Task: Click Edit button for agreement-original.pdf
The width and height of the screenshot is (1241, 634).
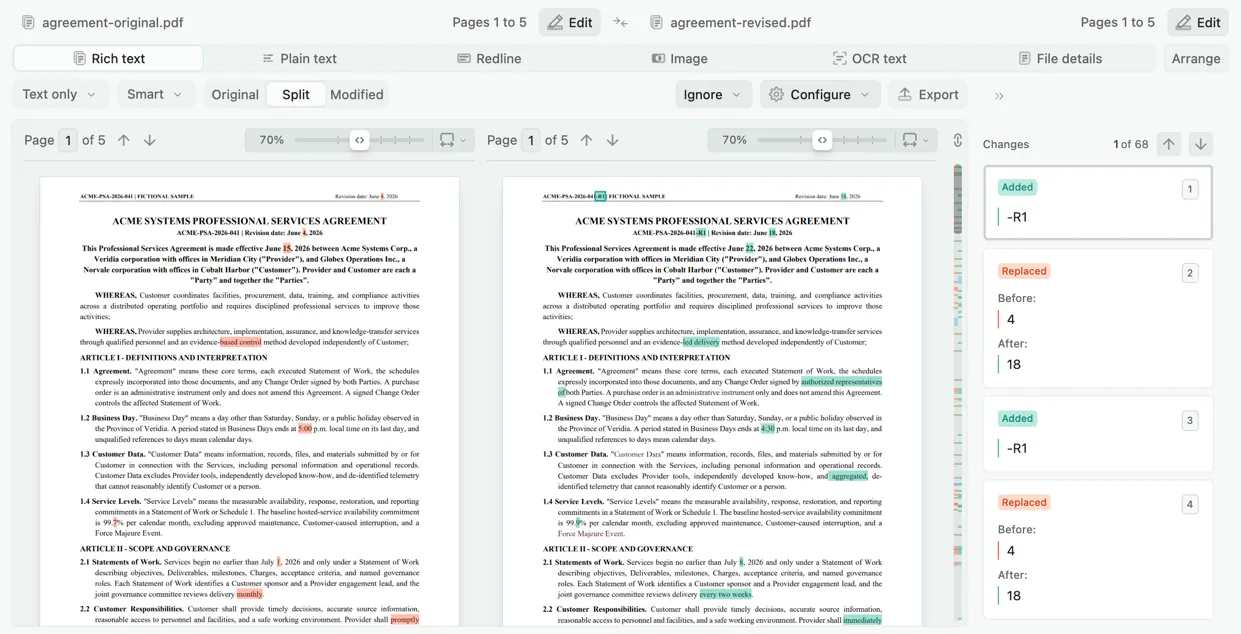Action: pyautogui.click(x=570, y=22)
